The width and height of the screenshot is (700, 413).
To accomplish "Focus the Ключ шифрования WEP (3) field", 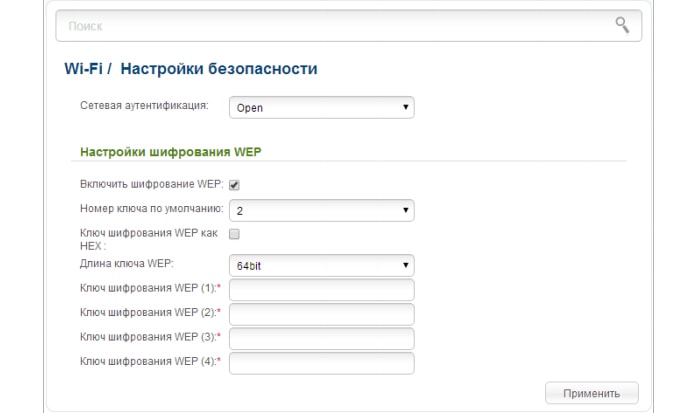I will (x=321, y=339).
